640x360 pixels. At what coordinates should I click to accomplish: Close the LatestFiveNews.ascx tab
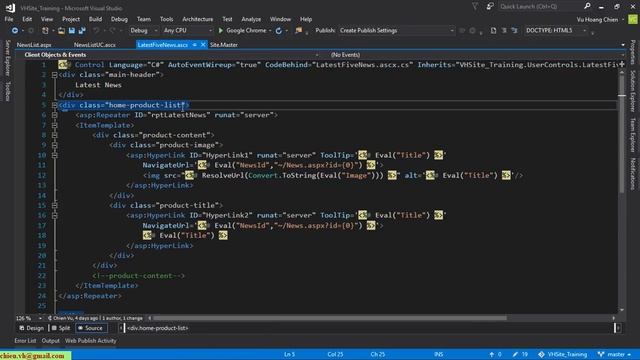point(203,45)
